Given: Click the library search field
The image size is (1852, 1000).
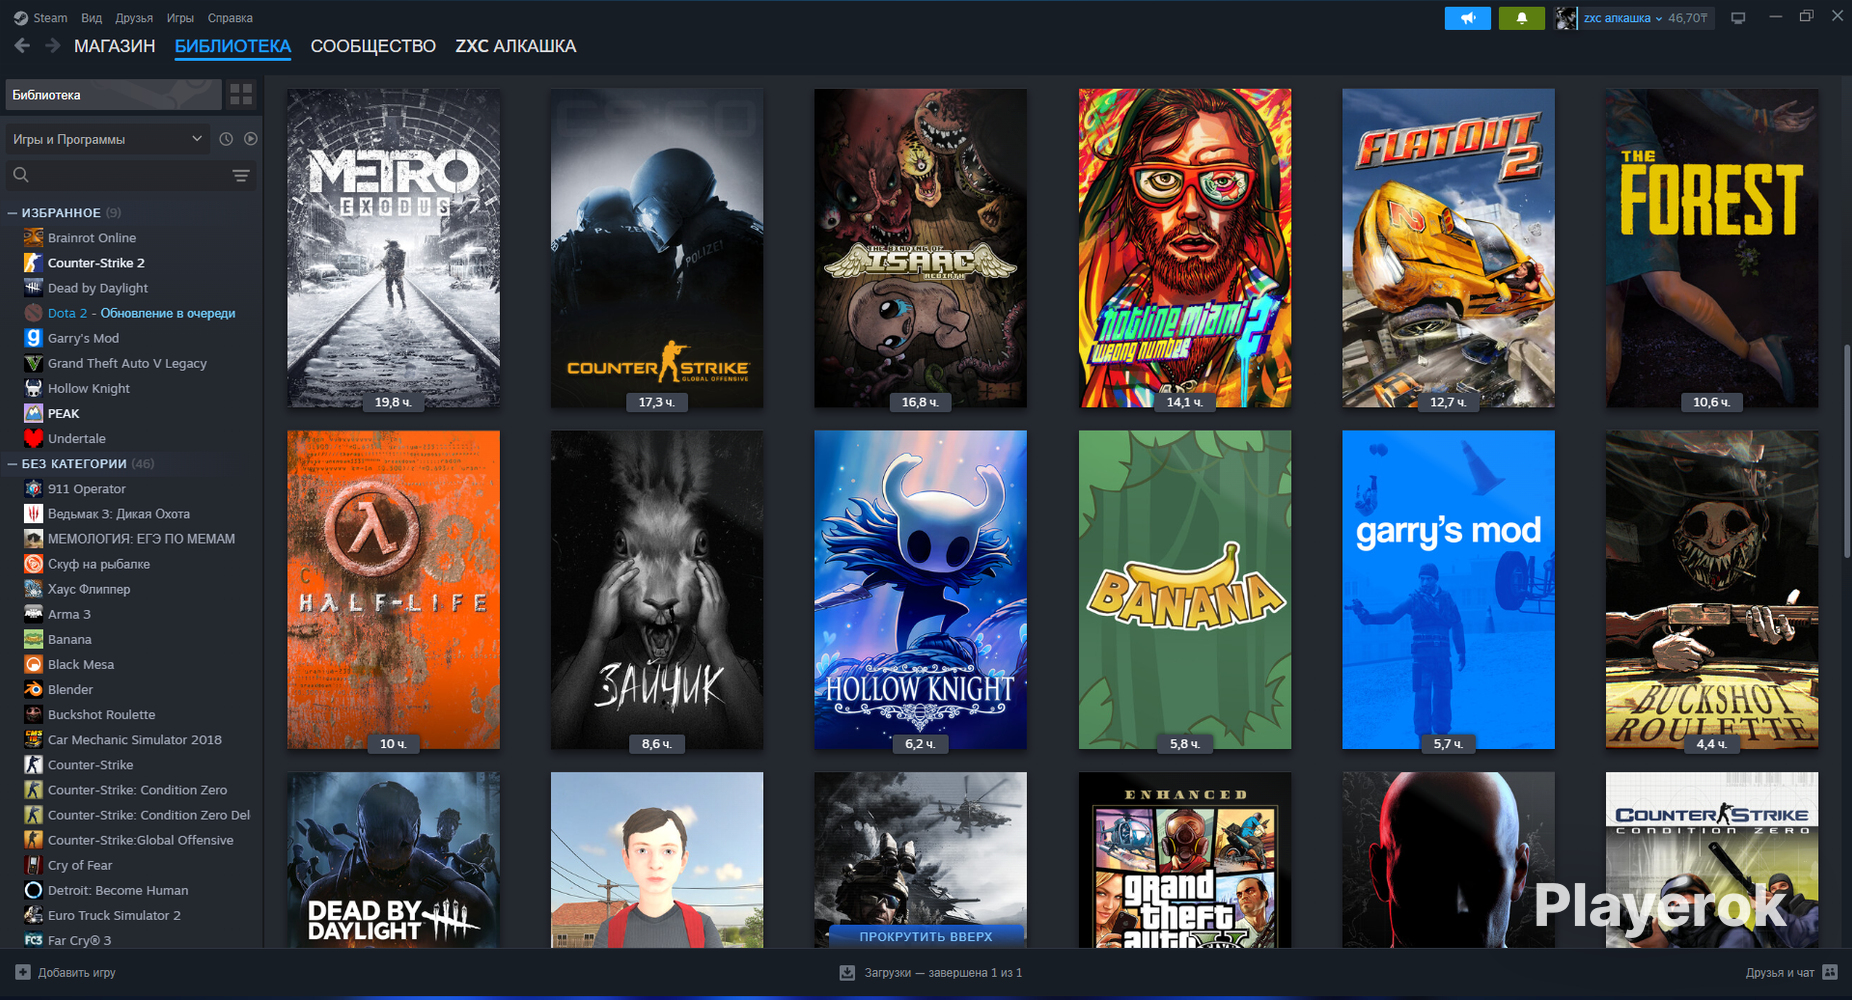Looking at the screenshot, I should tap(130, 175).
